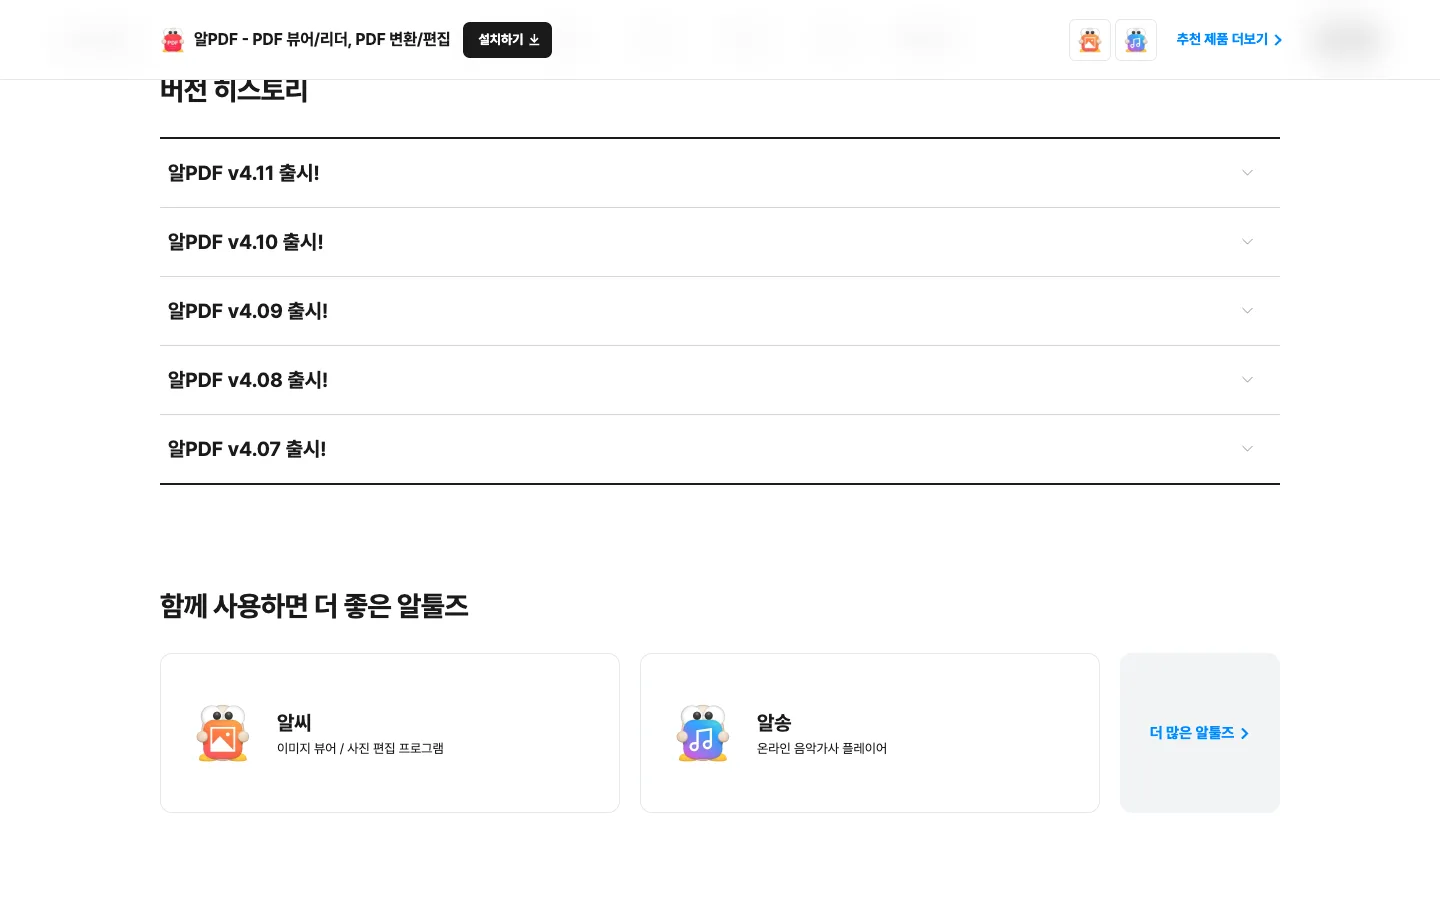Image resolution: width=1440 pixels, height=900 pixels.
Task: Click the 알PDF - PDF 뷰어/리더 header title
Action: [322, 40]
